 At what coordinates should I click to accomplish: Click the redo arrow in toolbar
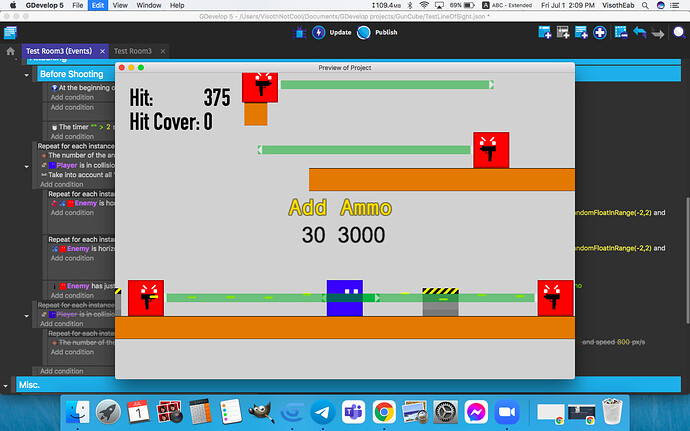coord(657,33)
